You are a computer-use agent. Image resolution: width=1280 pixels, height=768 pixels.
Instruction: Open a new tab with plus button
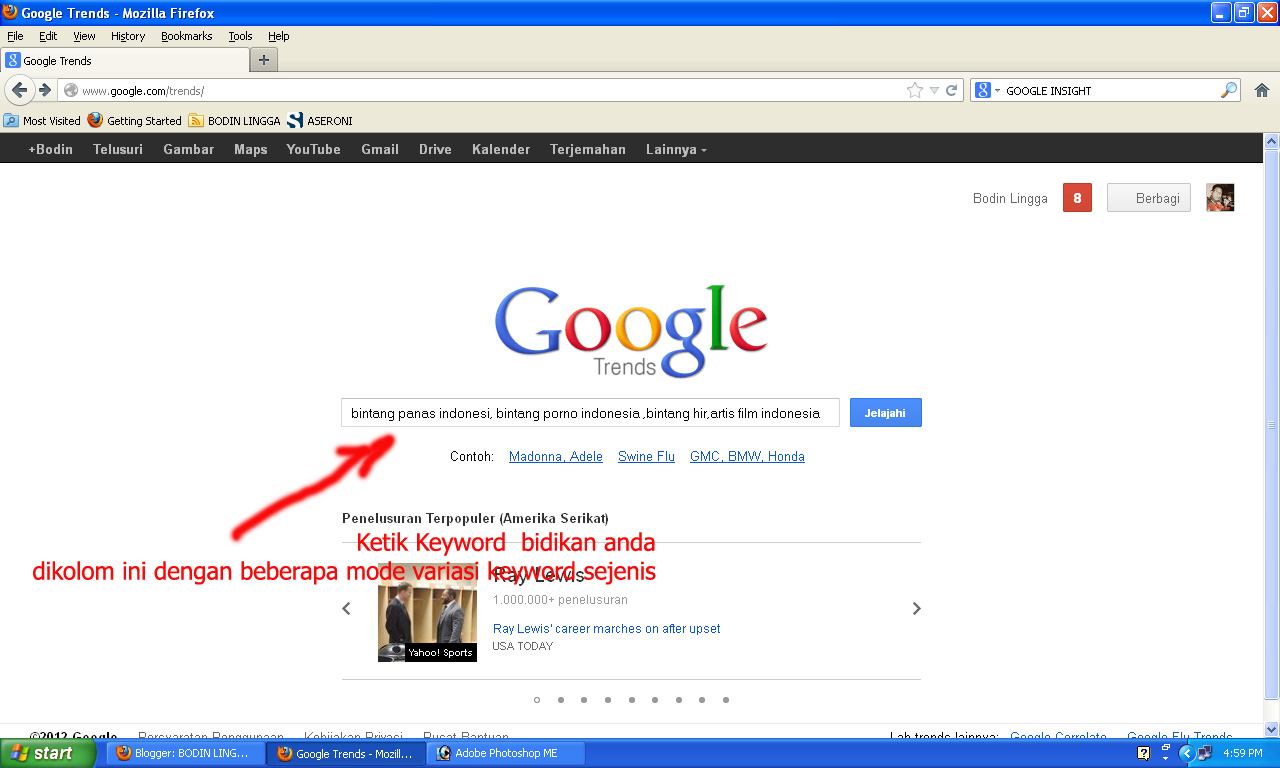[x=263, y=60]
